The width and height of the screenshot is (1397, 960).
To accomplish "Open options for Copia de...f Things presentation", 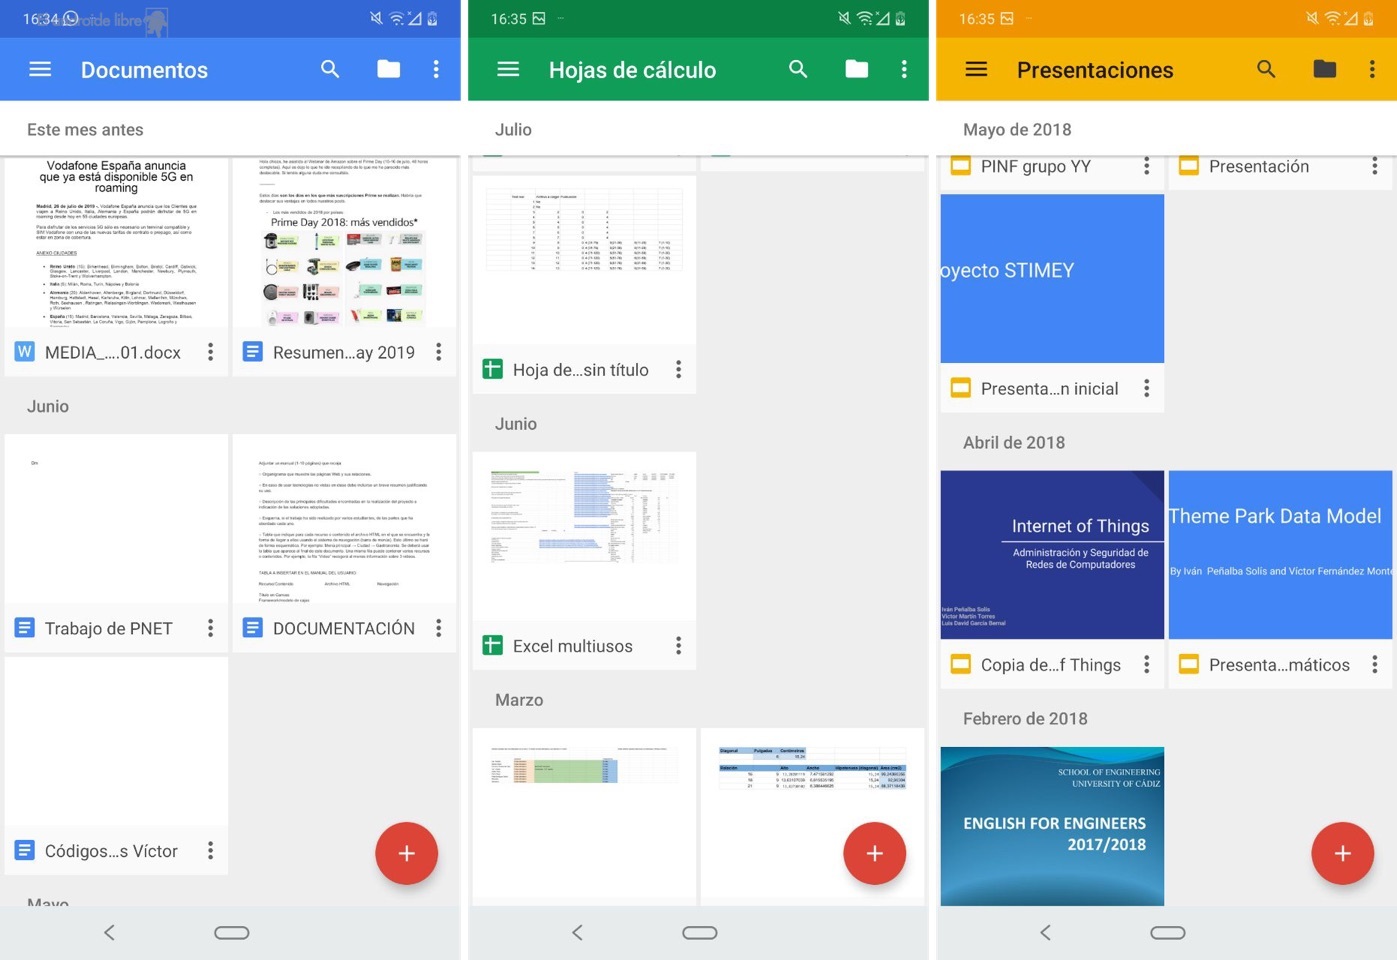I will pyautogui.click(x=1146, y=665).
